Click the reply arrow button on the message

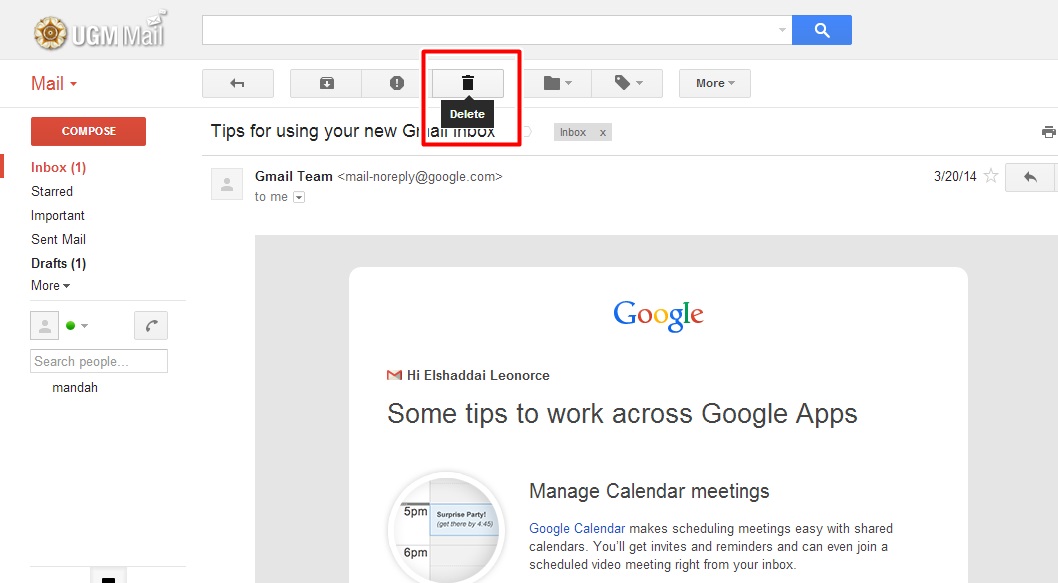point(1030,177)
